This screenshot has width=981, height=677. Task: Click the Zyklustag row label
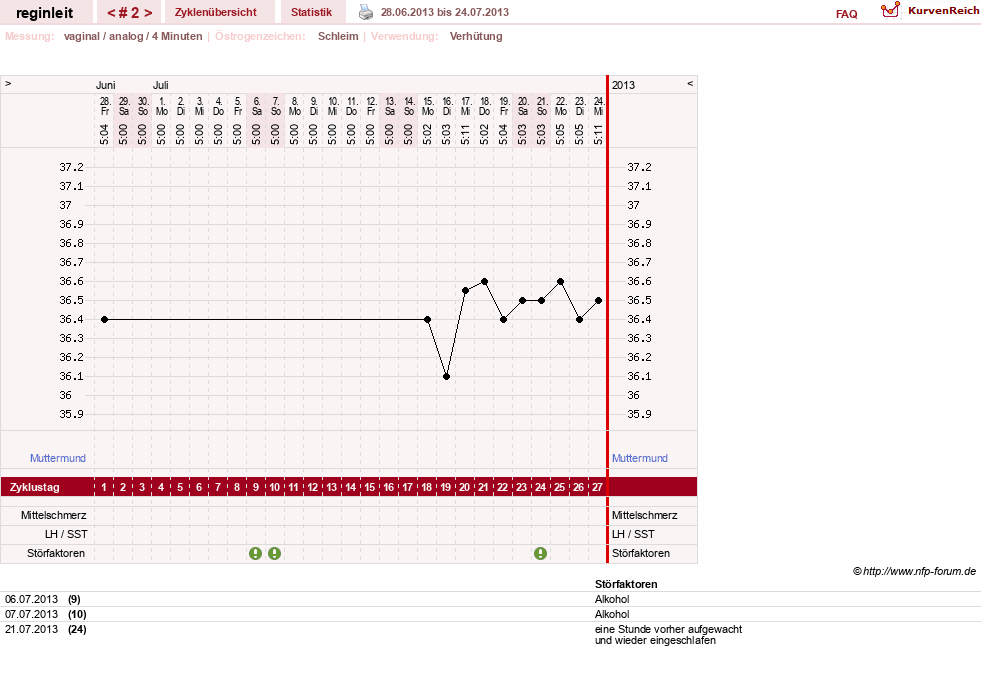(34, 487)
